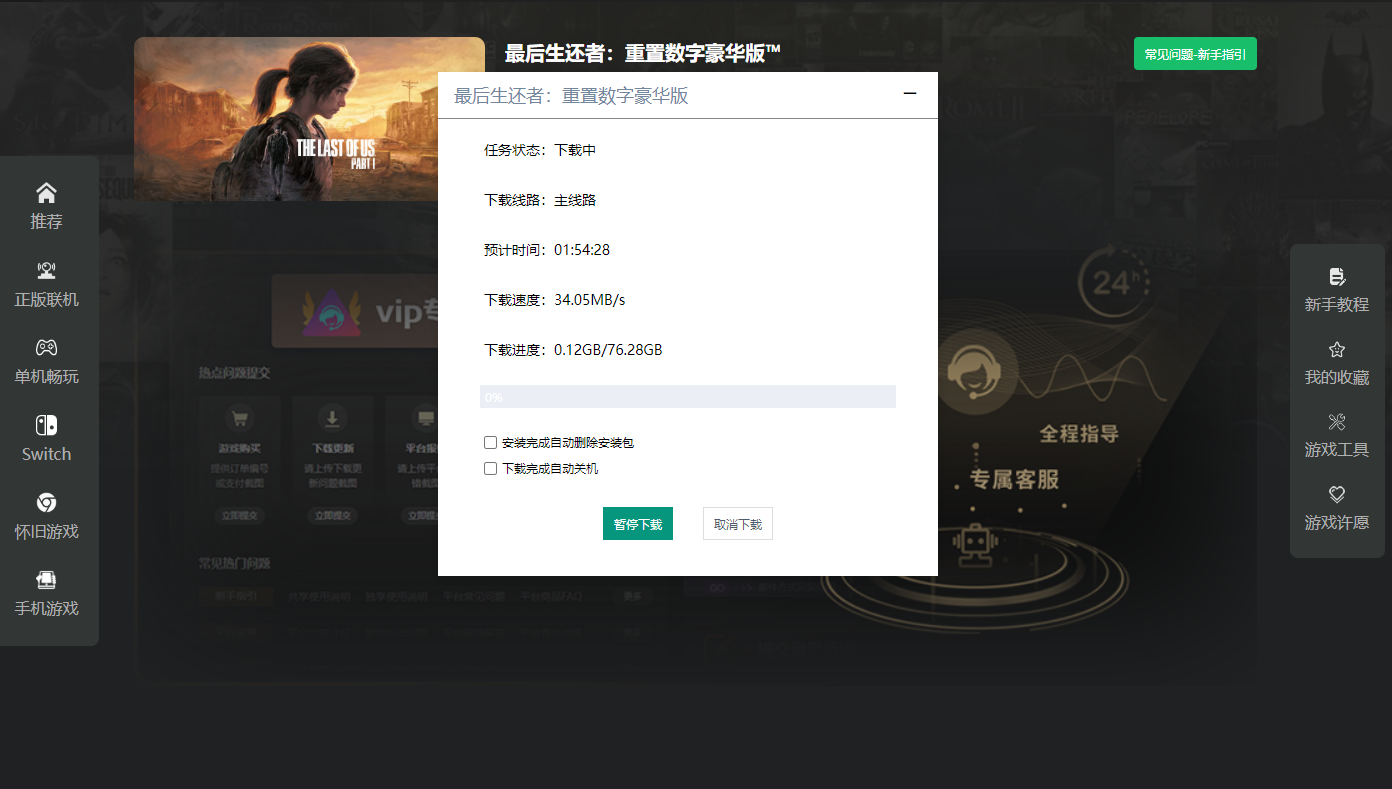Click the 最后生还者 page title text
Screen dimensions: 1392x789
pyautogui.click(x=642, y=54)
